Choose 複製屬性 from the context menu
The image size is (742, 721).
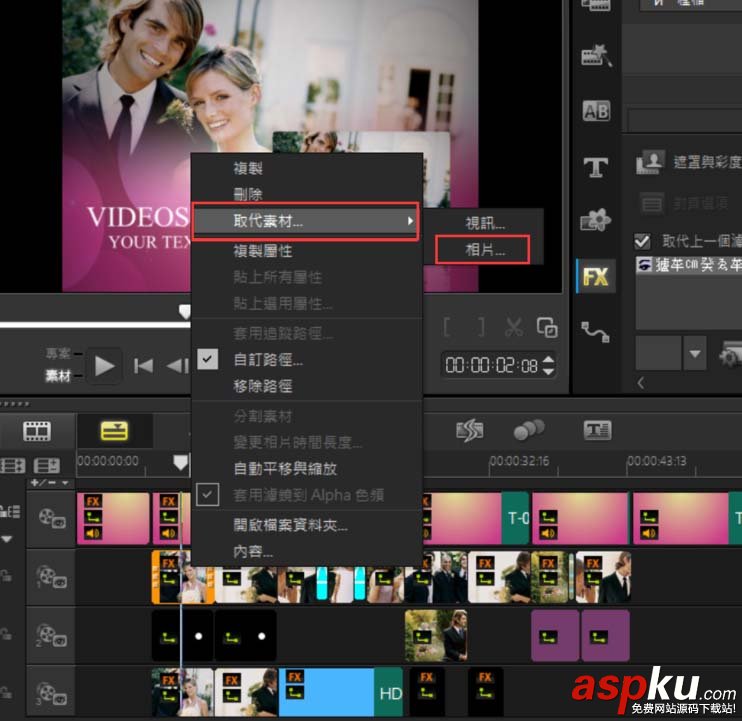pyautogui.click(x=263, y=251)
